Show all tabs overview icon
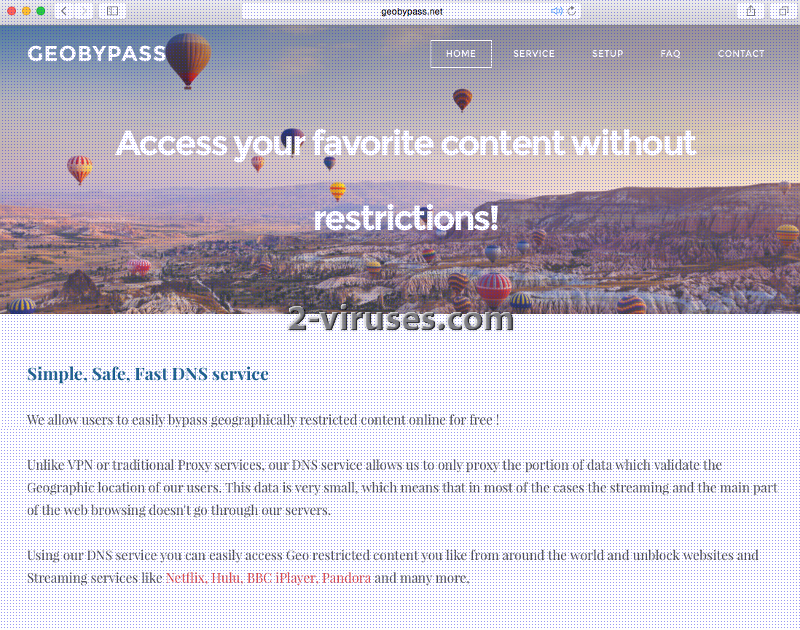This screenshot has height=630, width=800. click(784, 11)
